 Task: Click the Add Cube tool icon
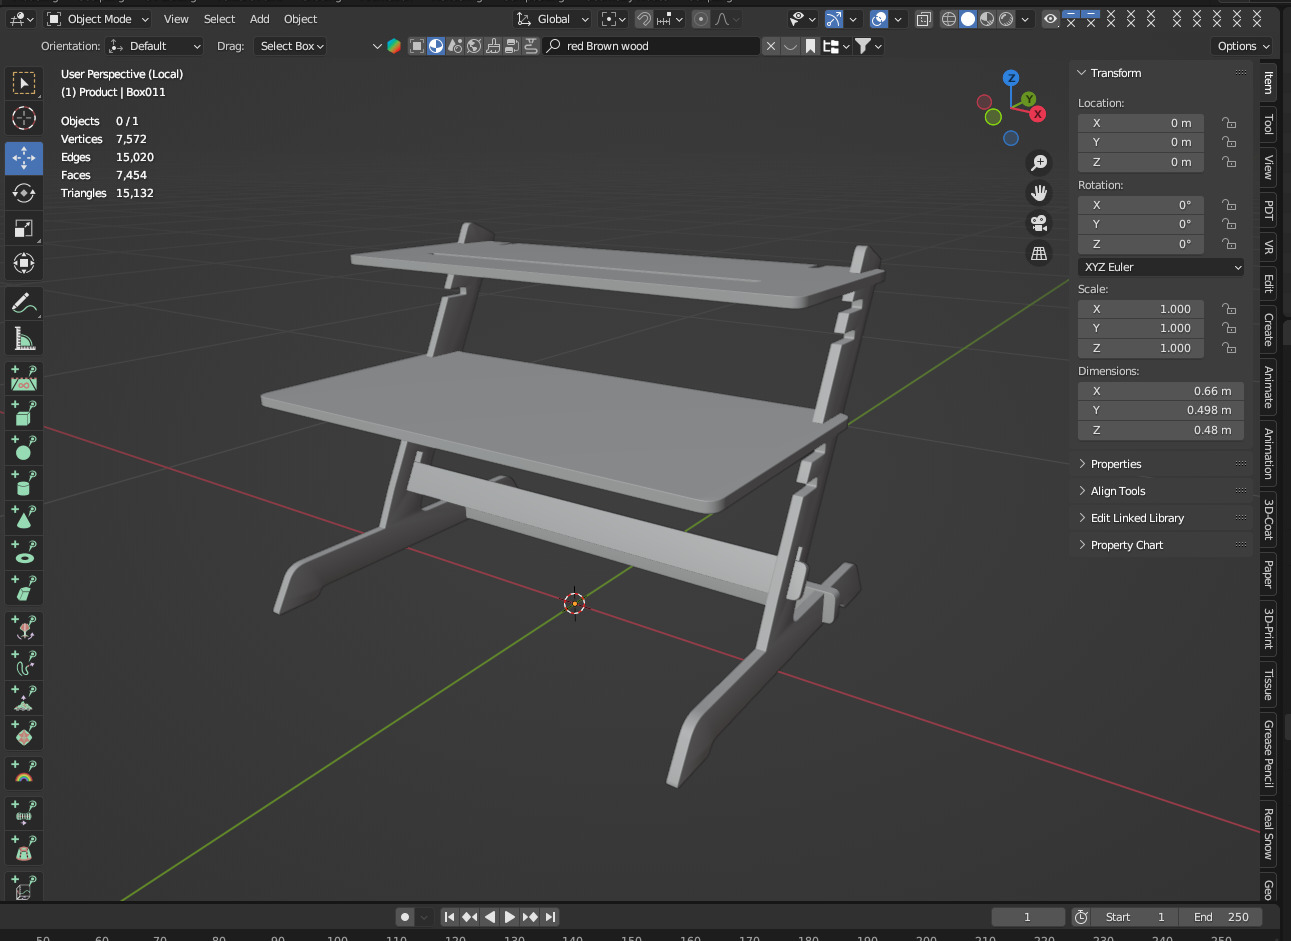coord(24,413)
